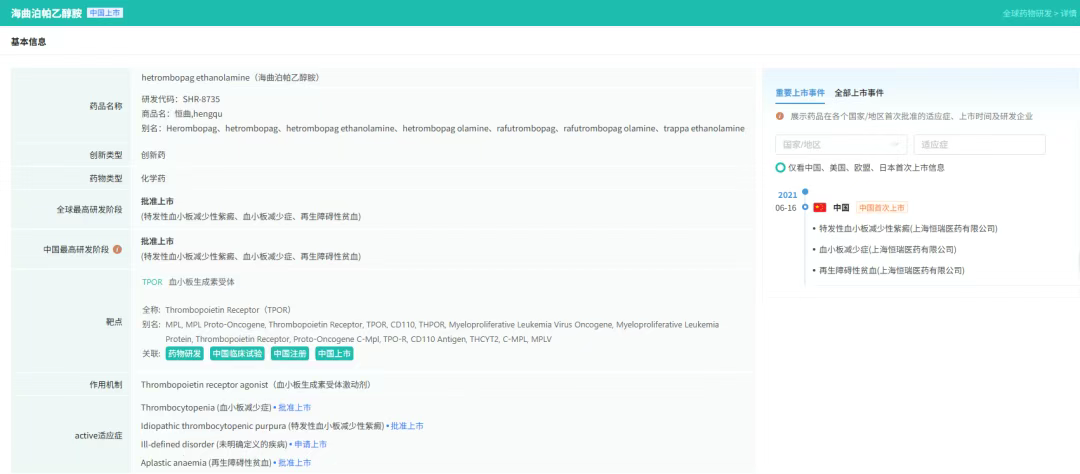This screenshot has width=1080, height=474.
Task: Click 全球药物研发 breadcrumb in top right
Action: (1029, 14)
